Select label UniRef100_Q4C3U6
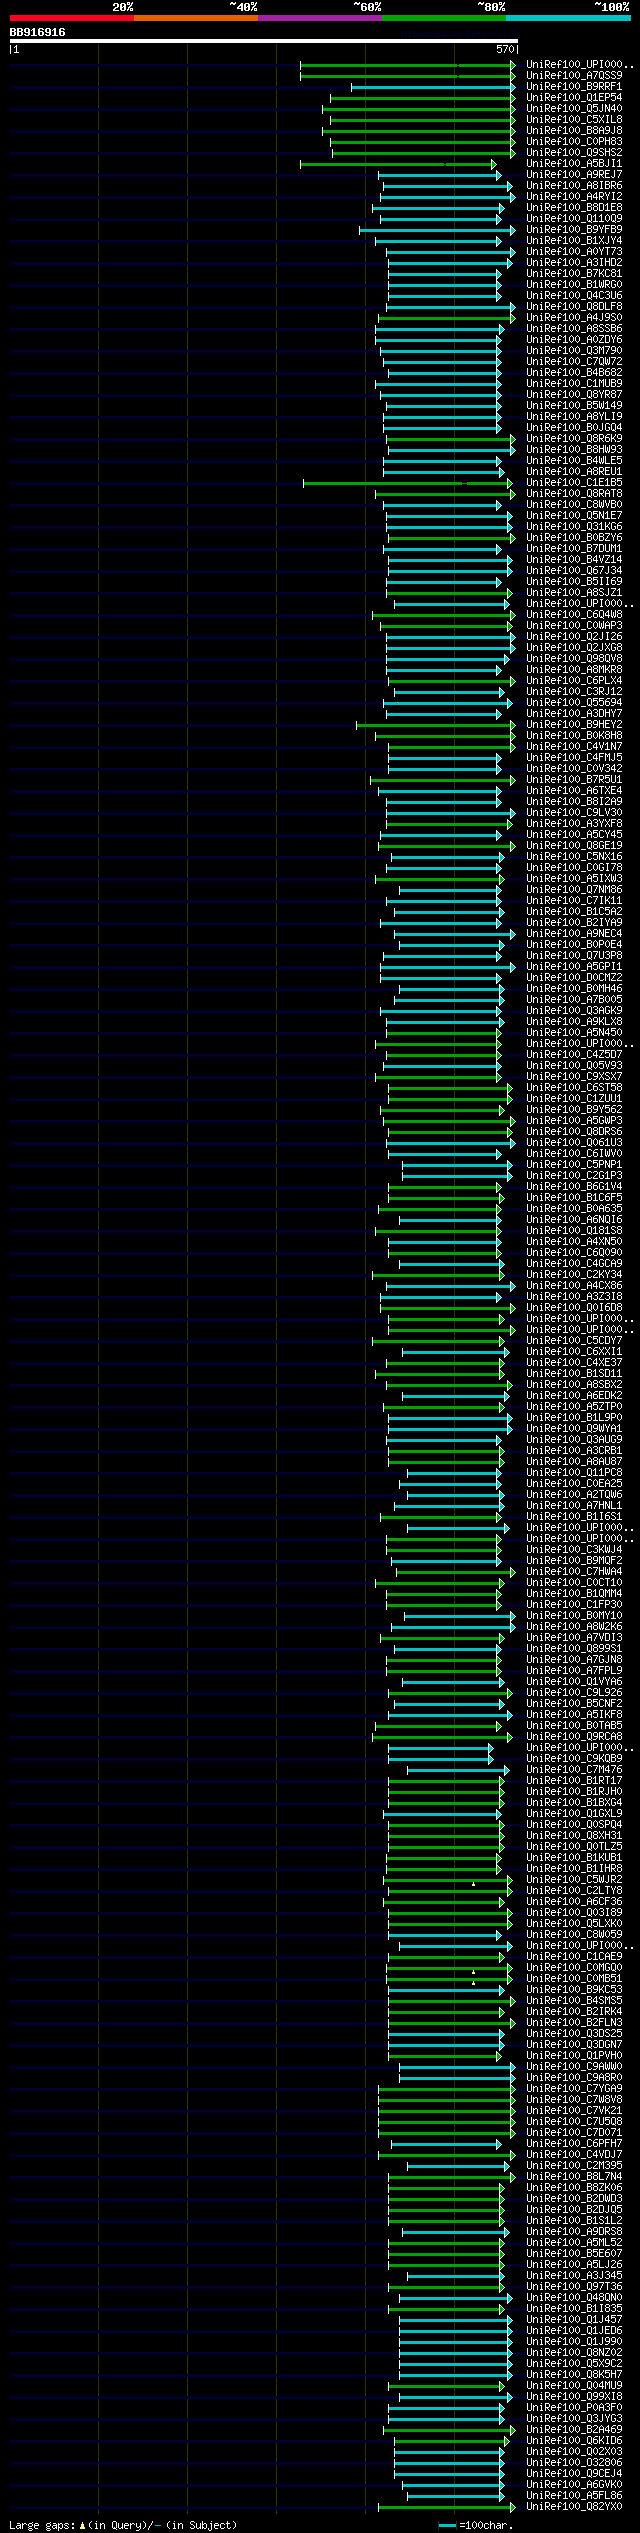This screenshot has height=2533, width=640. [x=574, y=296]
